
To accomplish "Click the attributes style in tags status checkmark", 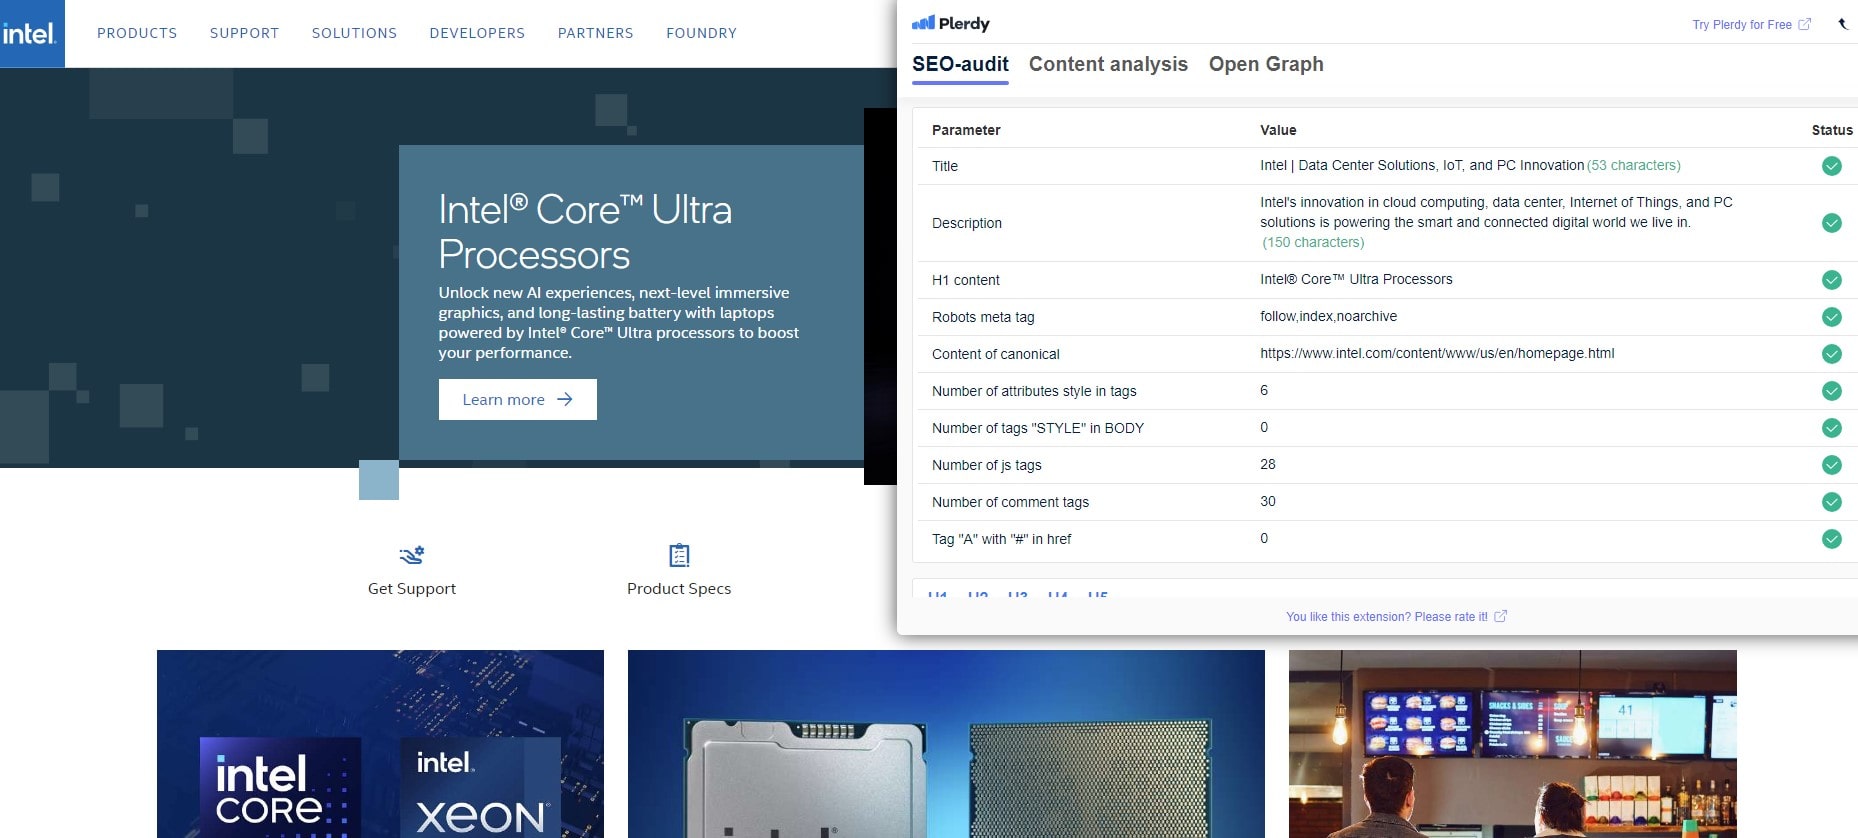I will tap(1831, 391).
